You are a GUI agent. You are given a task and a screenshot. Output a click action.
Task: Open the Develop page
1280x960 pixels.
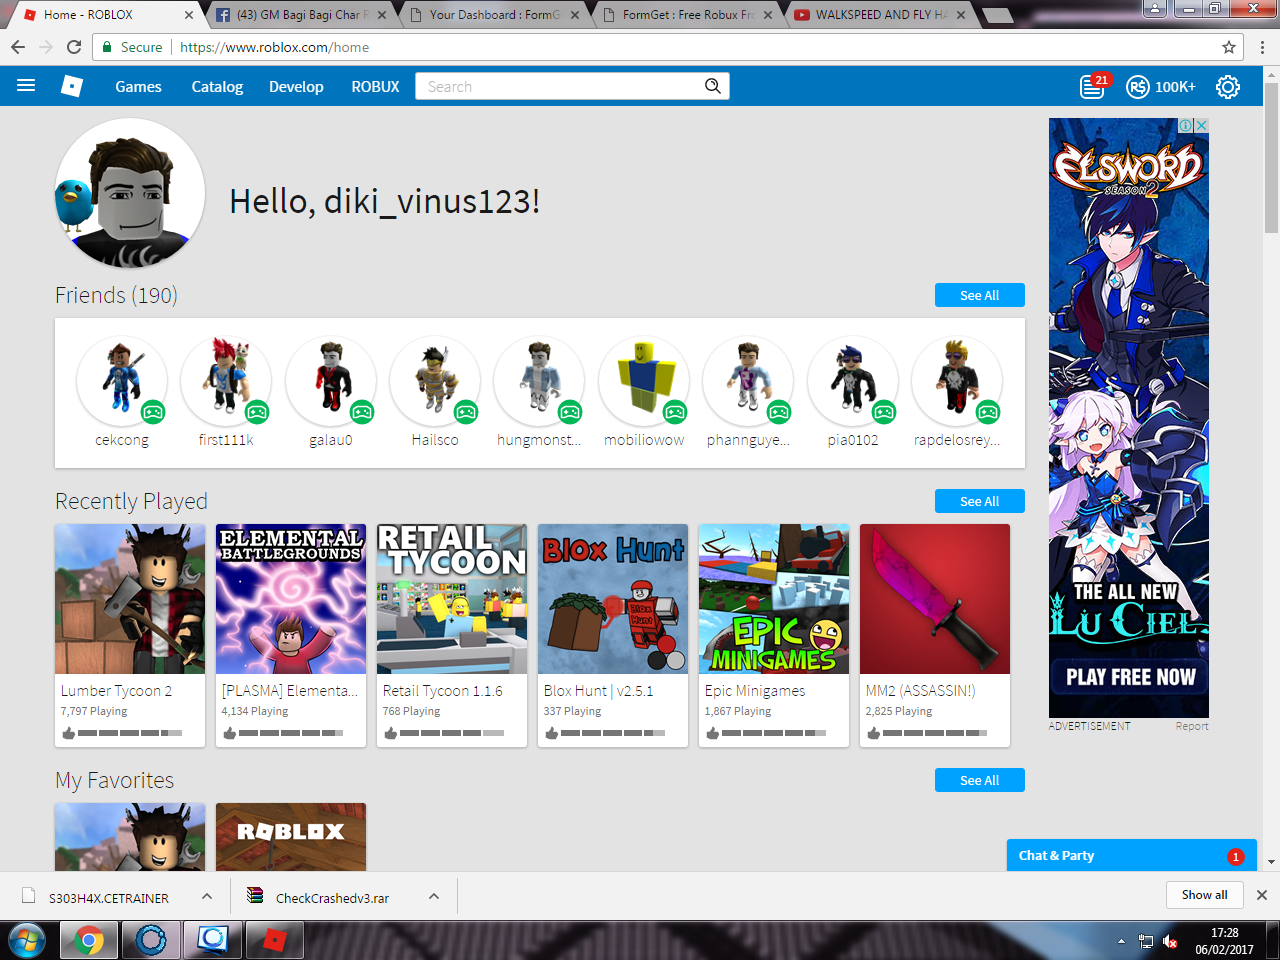pyautogui.click(x=296, y=86)
